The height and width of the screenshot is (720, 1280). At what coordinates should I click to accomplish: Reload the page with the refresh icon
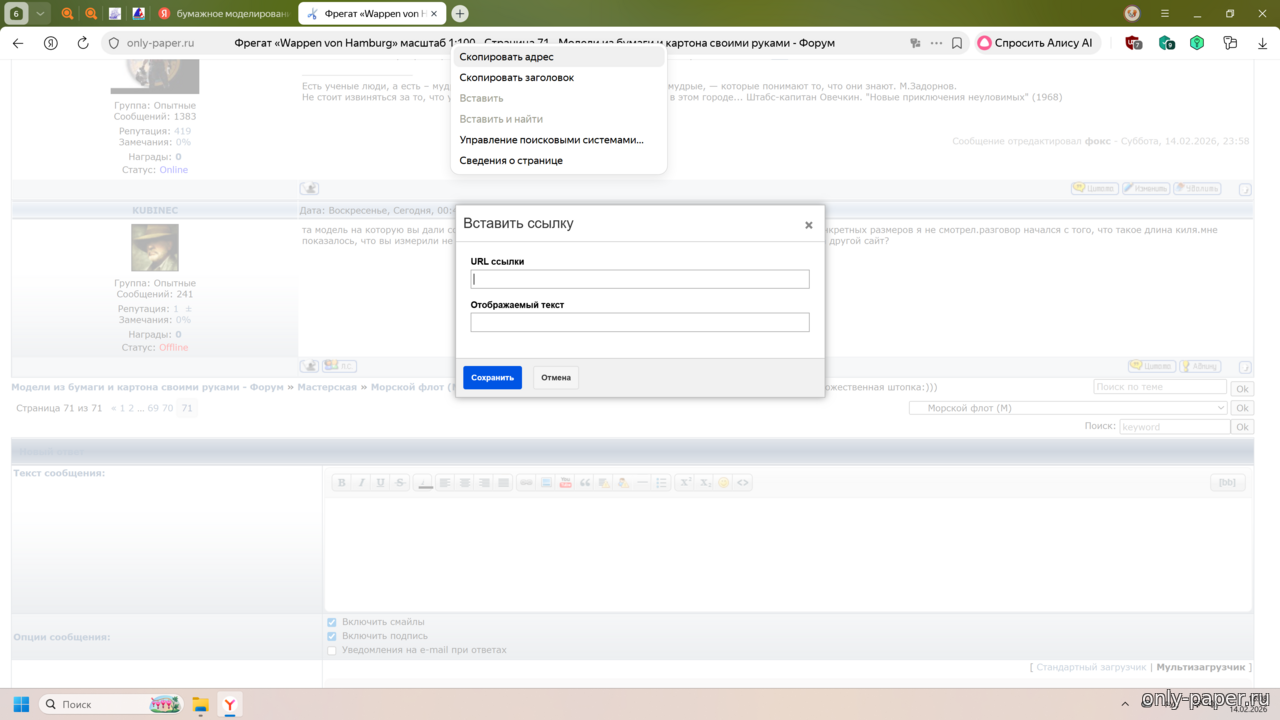click(83, 43)
